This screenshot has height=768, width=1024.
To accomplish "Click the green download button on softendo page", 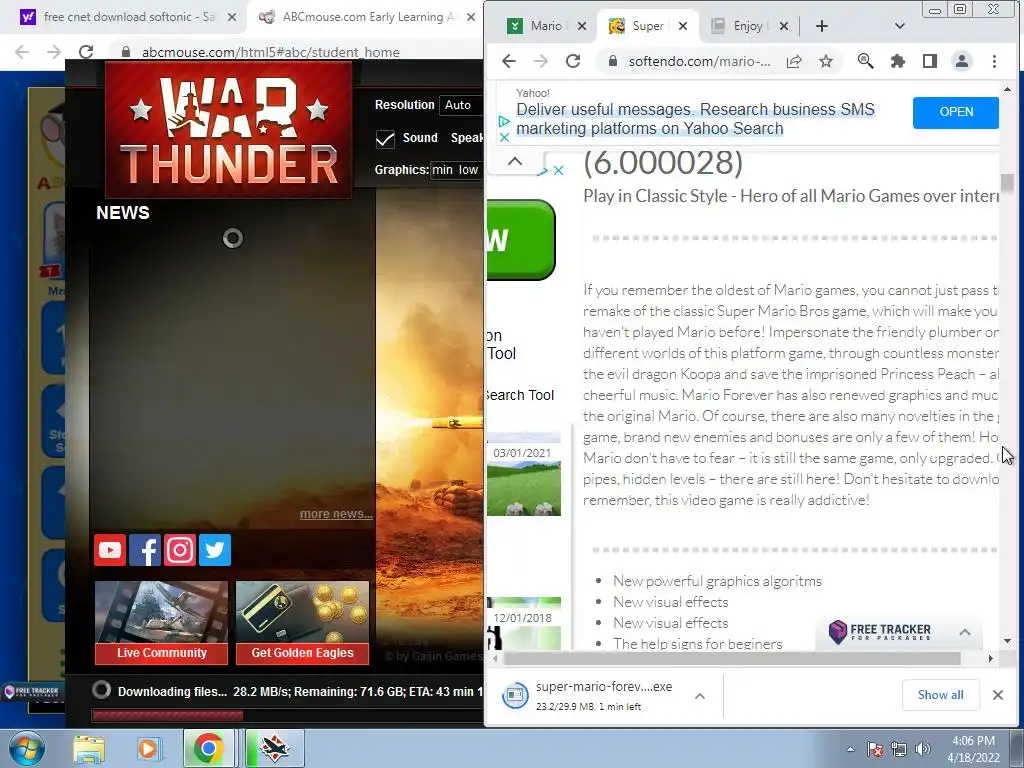I will 521,240.
